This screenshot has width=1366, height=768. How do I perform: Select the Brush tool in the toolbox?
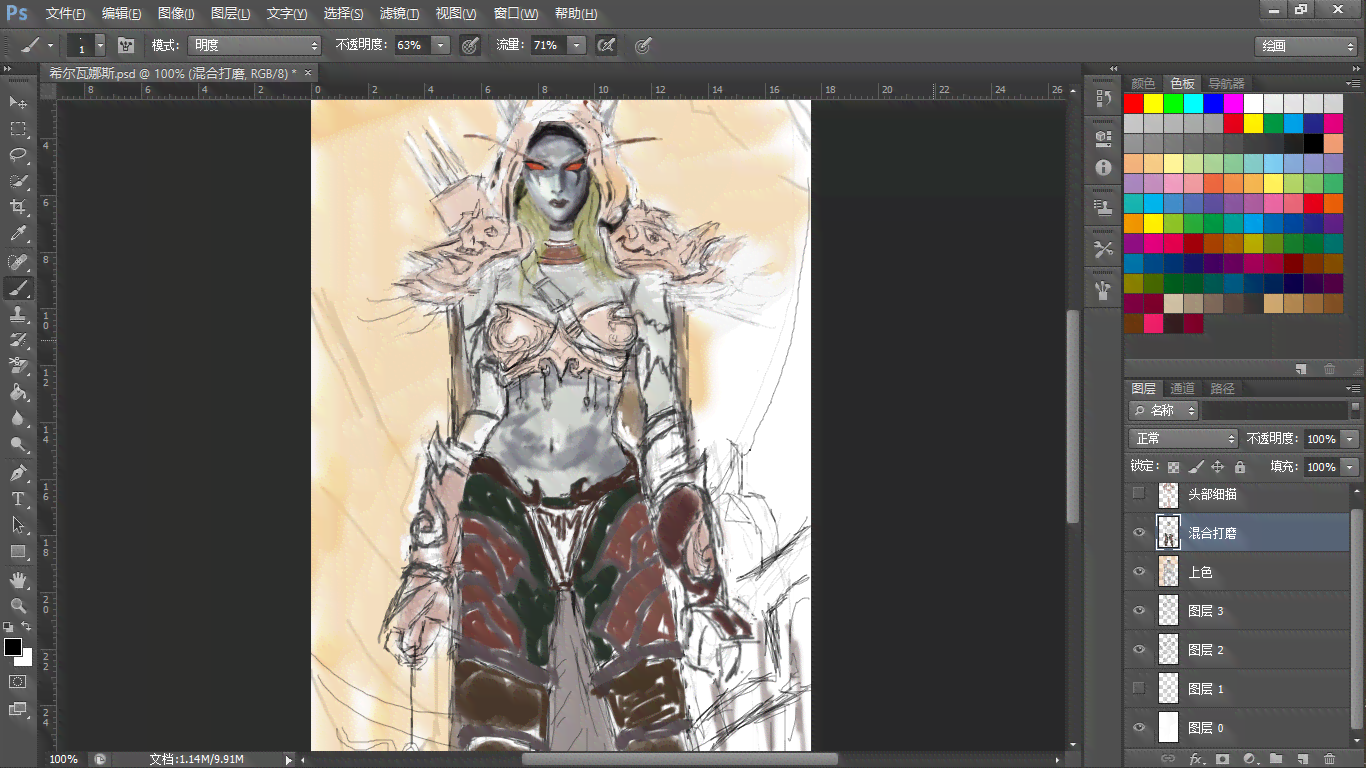coord(18,288)
